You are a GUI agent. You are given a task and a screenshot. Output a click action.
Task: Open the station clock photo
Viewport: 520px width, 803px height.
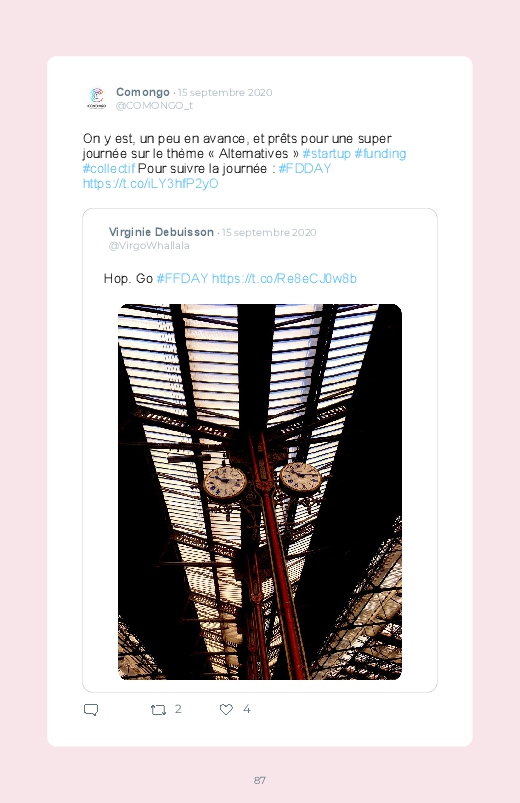point(260,492)
